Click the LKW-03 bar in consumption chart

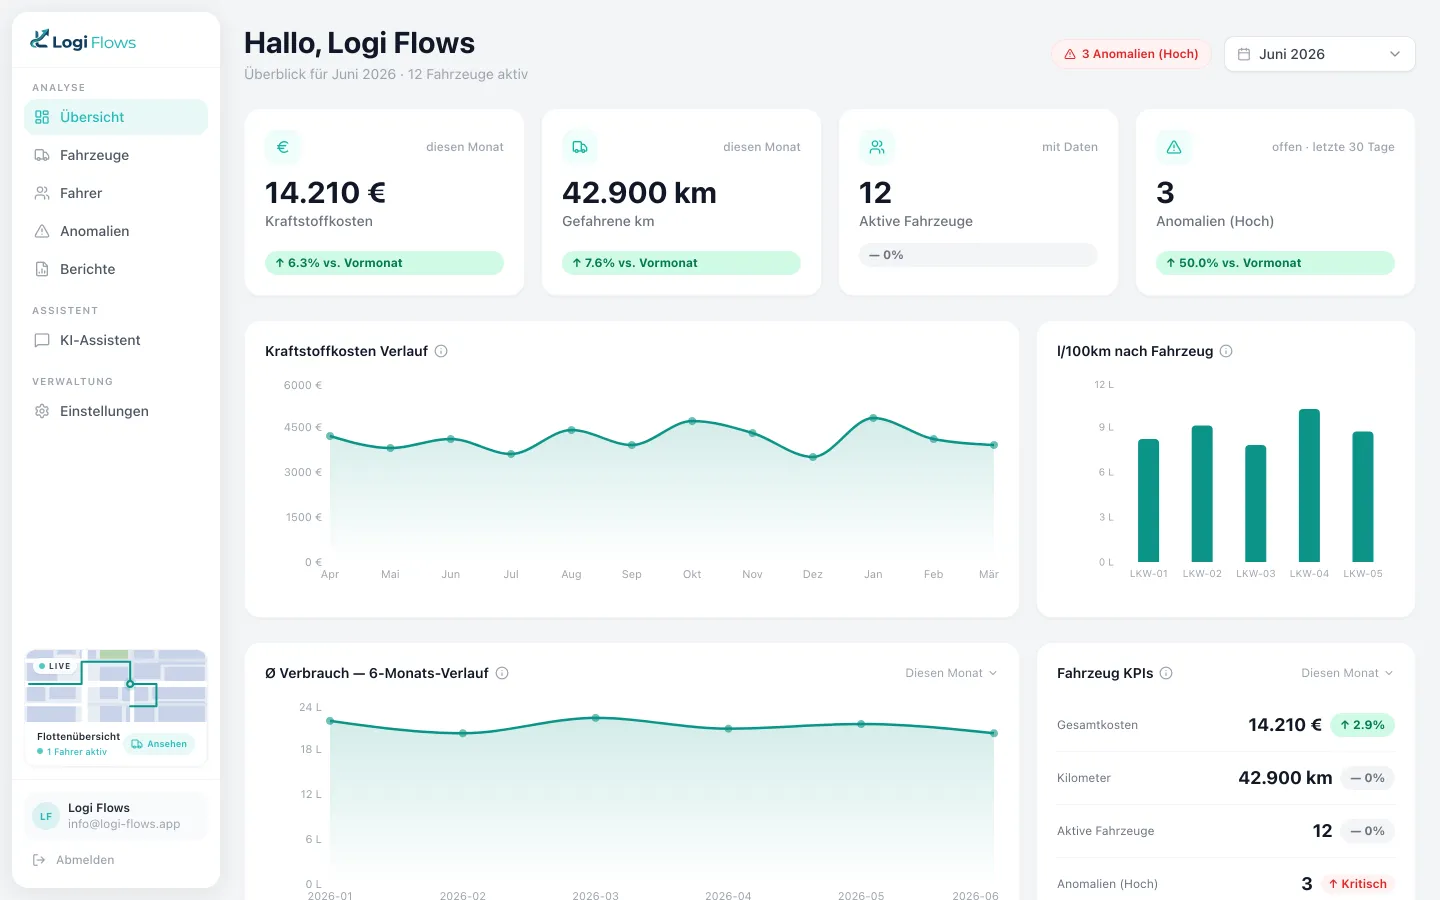coord(1256,503)
